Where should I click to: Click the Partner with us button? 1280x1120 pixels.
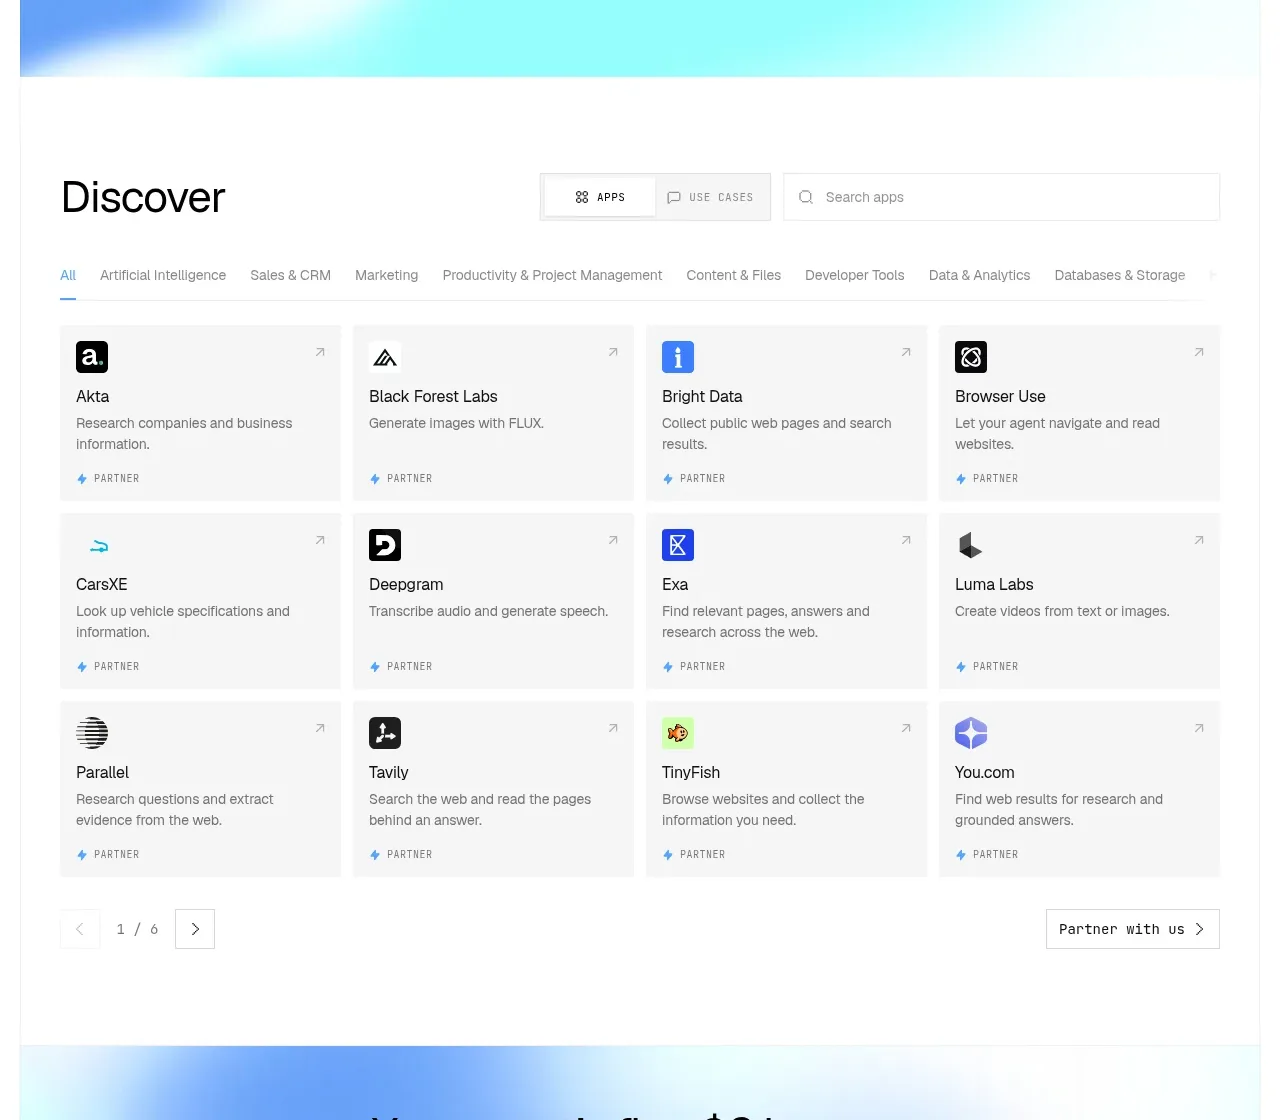[1132, 929]
